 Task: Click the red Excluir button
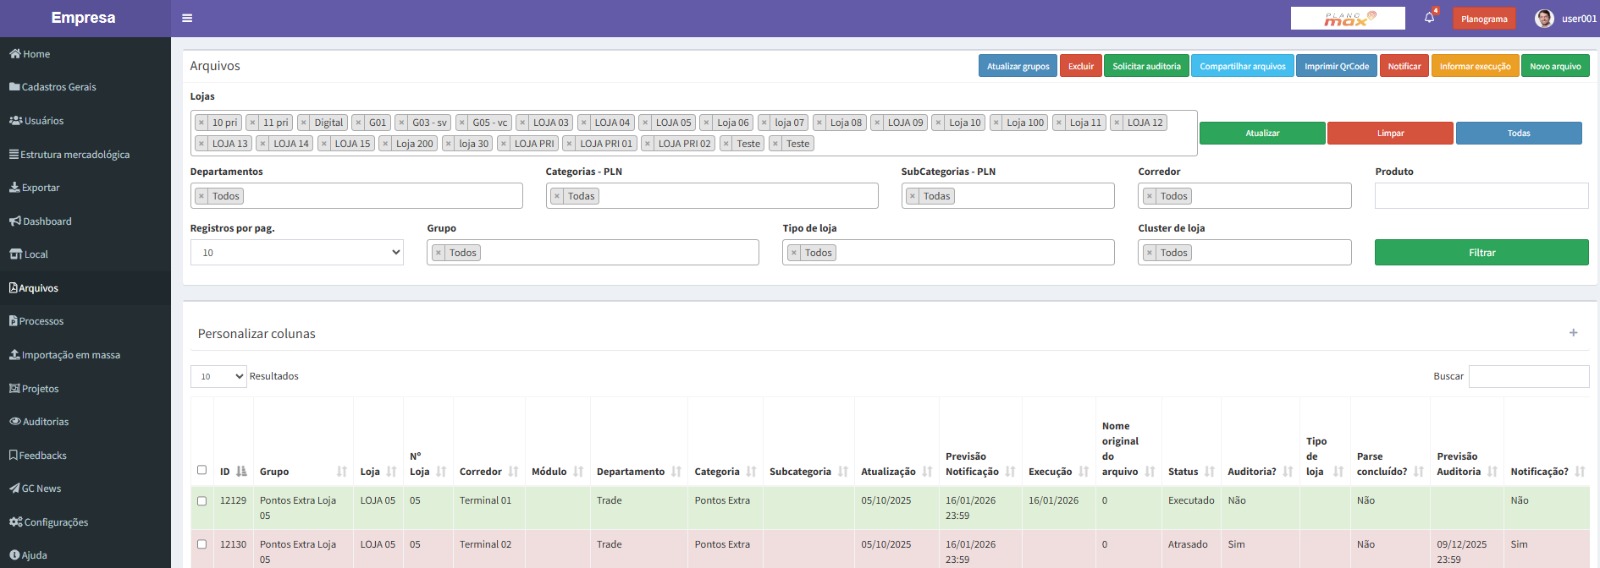click(1081, 66)
